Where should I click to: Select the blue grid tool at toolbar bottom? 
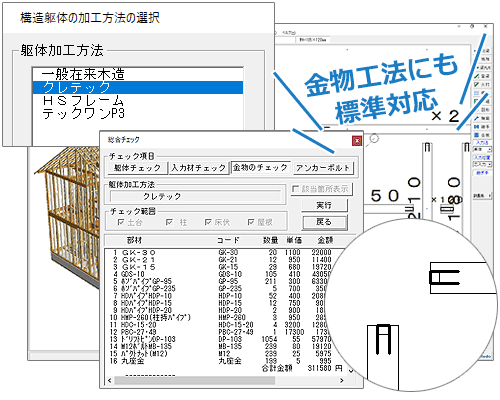pos(482,135)
